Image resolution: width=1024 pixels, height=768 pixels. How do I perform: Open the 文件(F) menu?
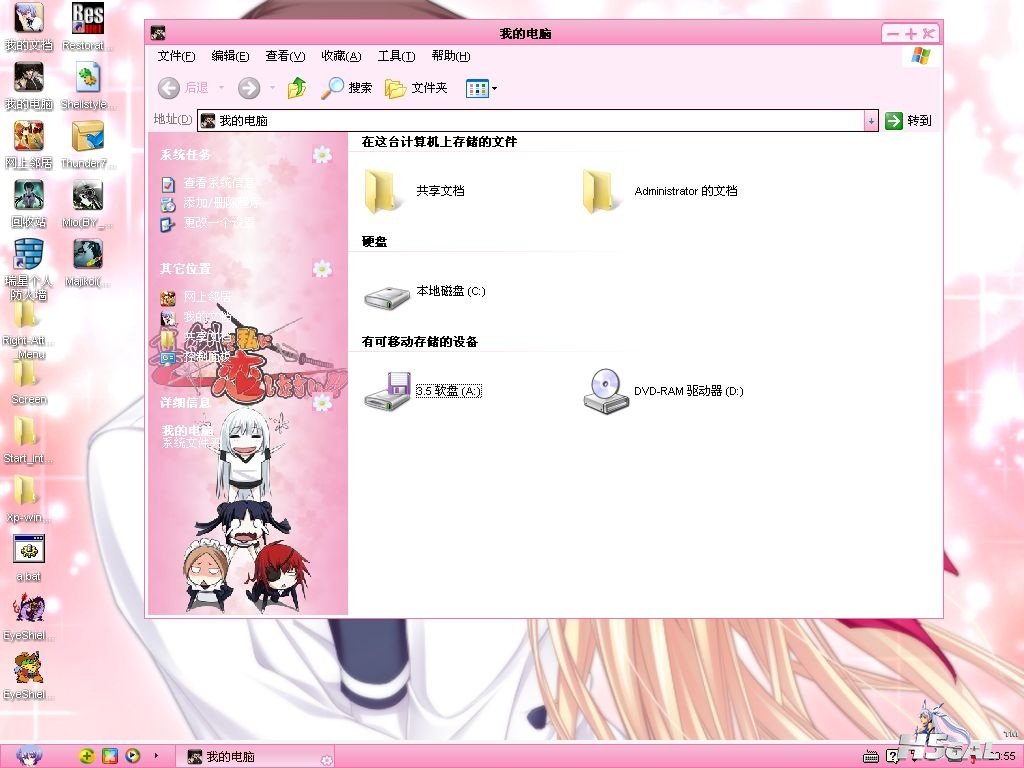tap(176, 56)
